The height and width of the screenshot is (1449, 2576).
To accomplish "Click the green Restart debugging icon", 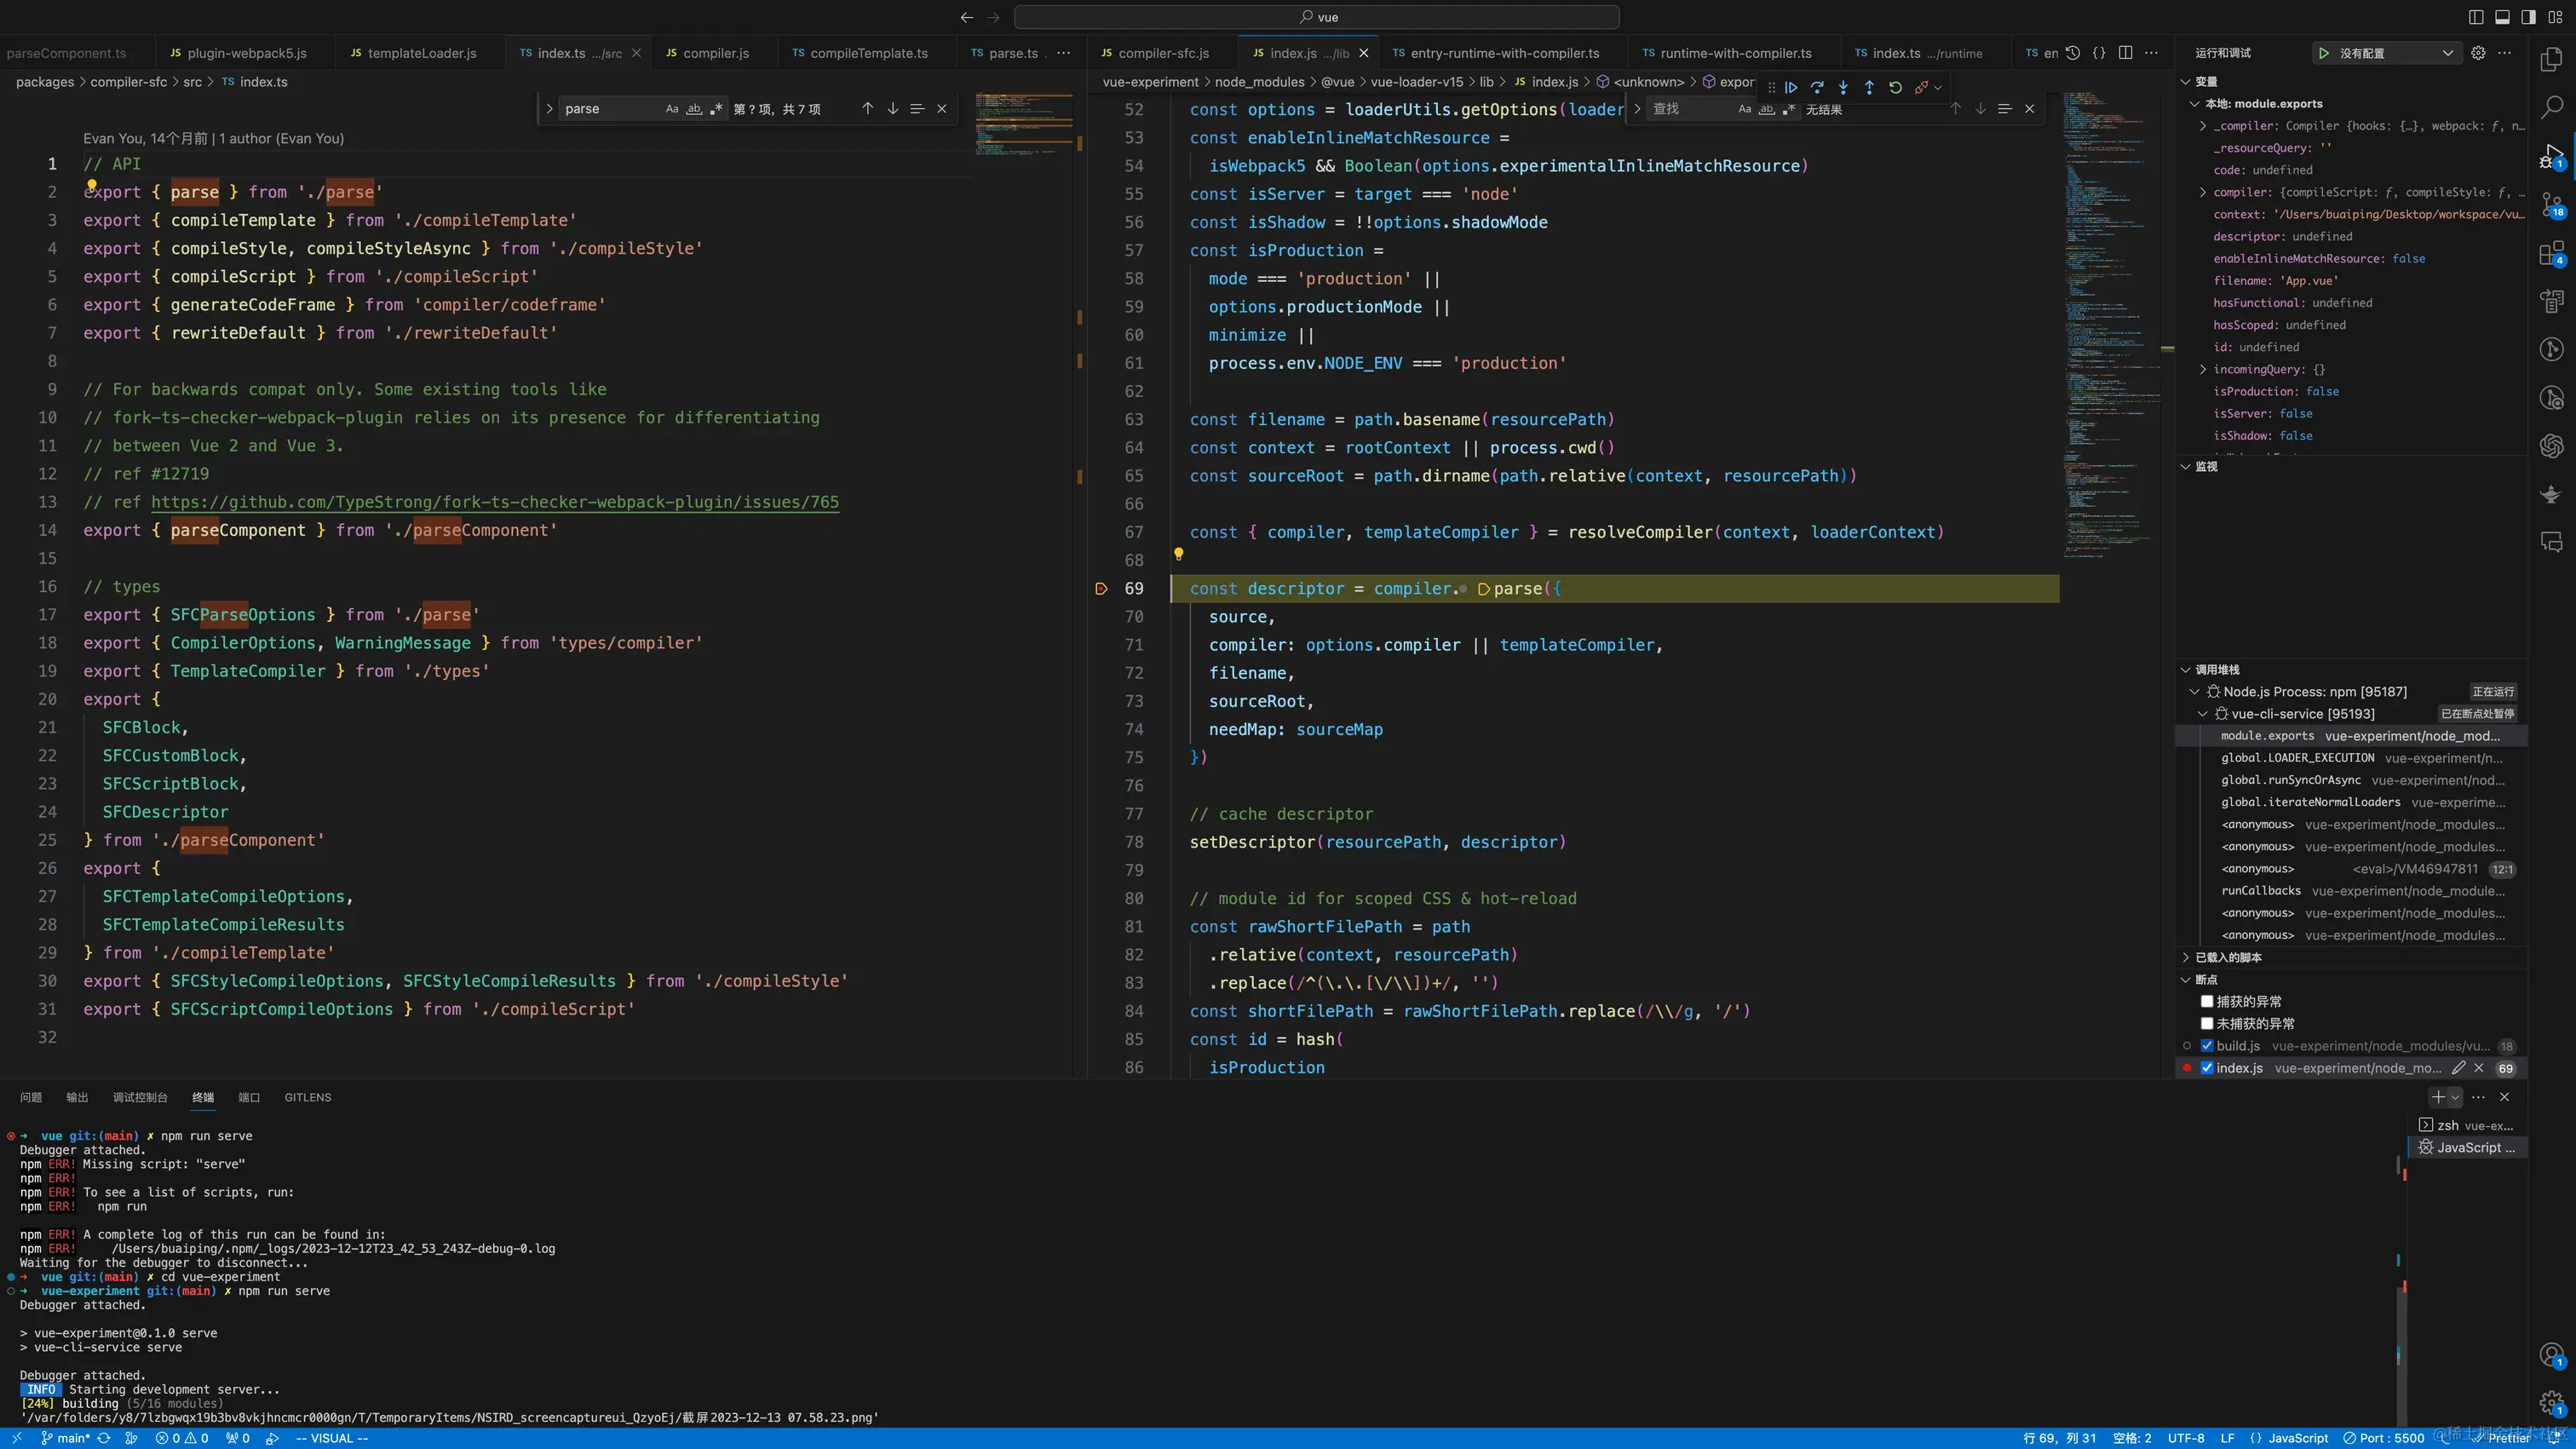I will pyautogui.click(x=1895, y=87).
